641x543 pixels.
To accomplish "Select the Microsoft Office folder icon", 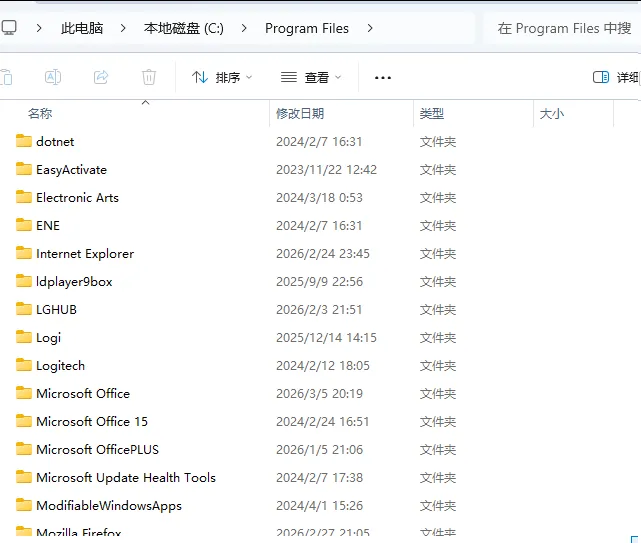I will click(24, 393).
